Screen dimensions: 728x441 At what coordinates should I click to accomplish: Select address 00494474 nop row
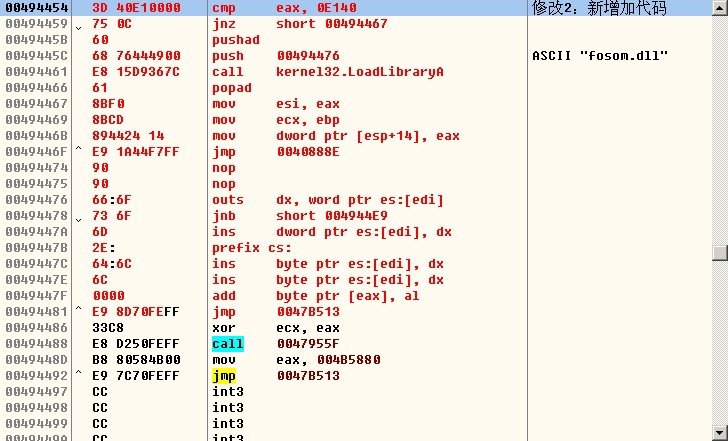pyautogui.click(x=356, y=168)
